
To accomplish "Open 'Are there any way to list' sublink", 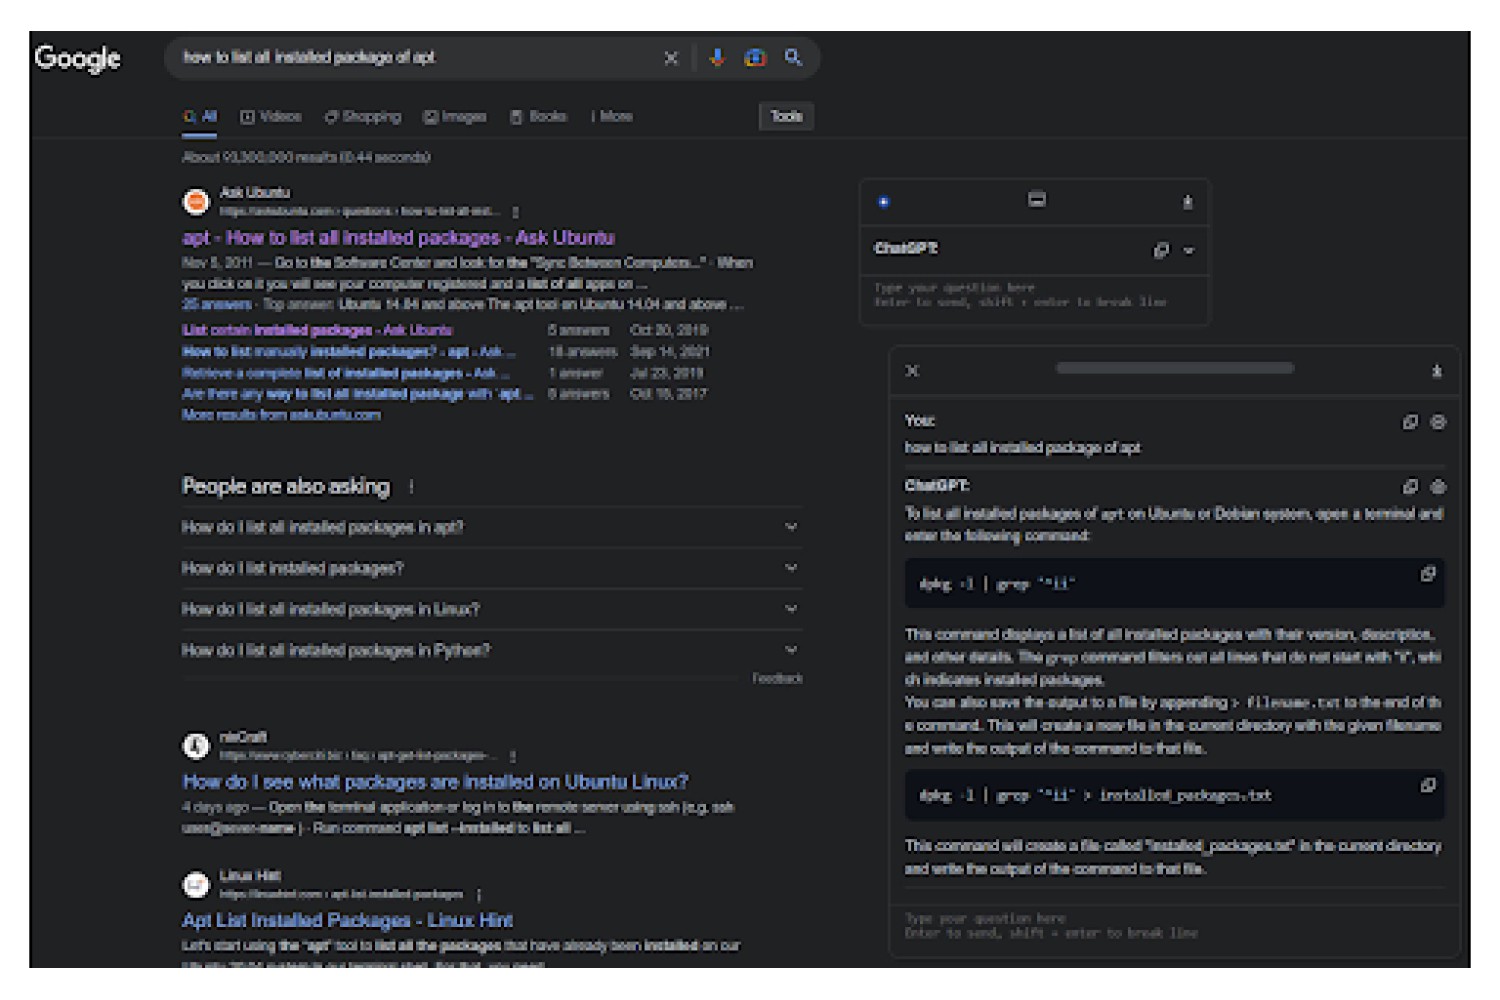I will click(x=358, y=394).
